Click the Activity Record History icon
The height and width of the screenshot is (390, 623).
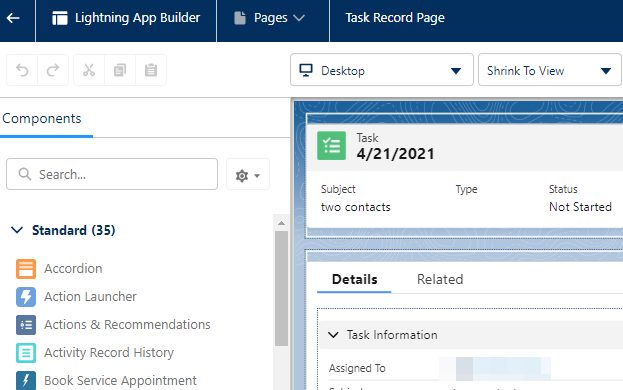26,353
